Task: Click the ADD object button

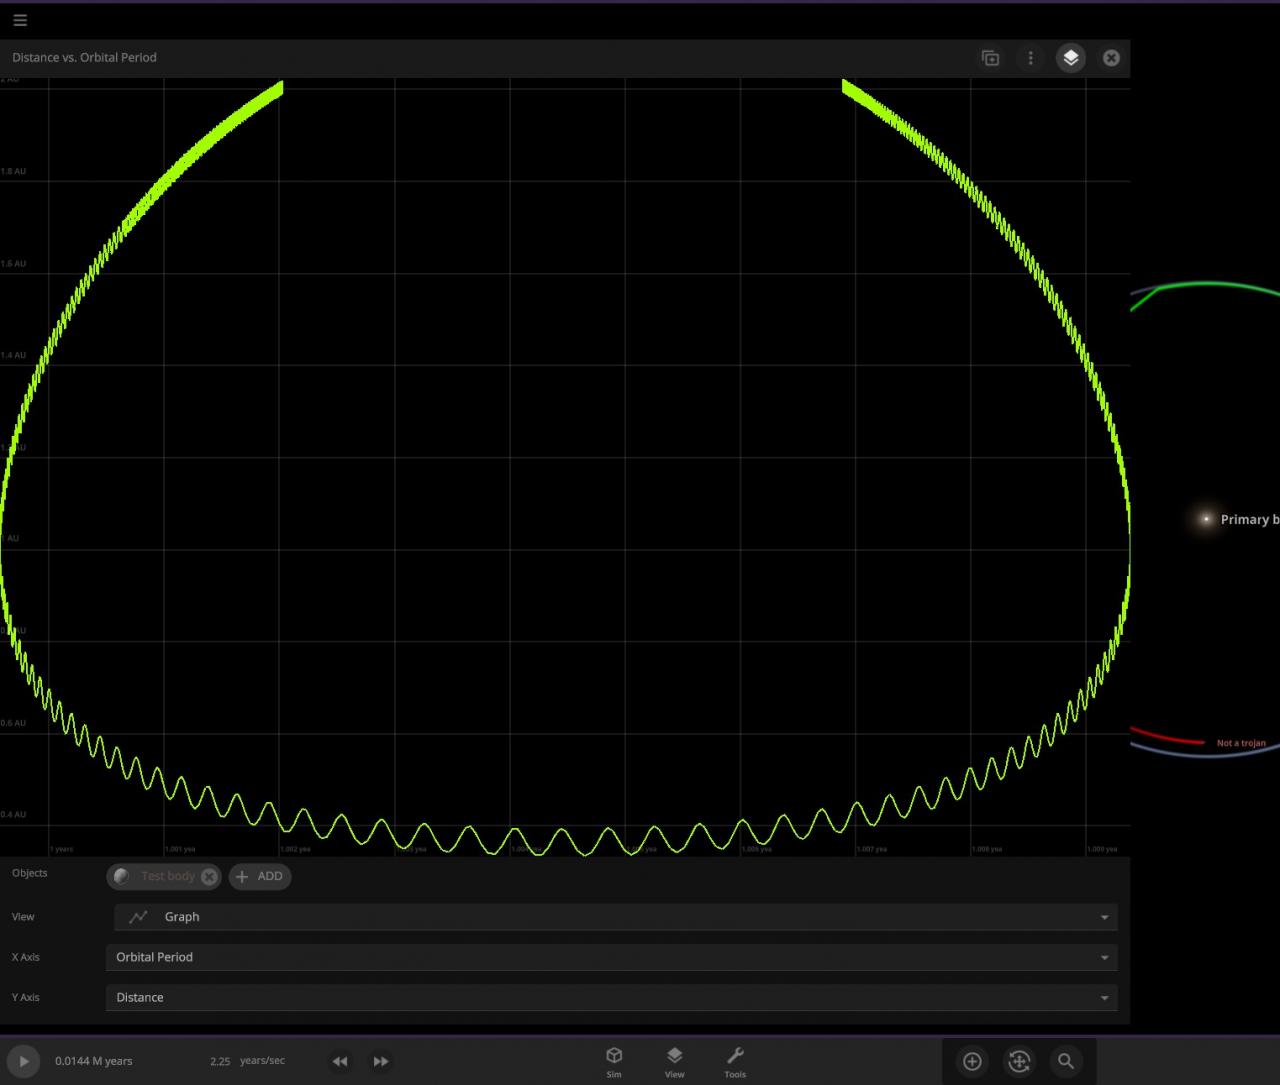Action: (x=260, y=877)
